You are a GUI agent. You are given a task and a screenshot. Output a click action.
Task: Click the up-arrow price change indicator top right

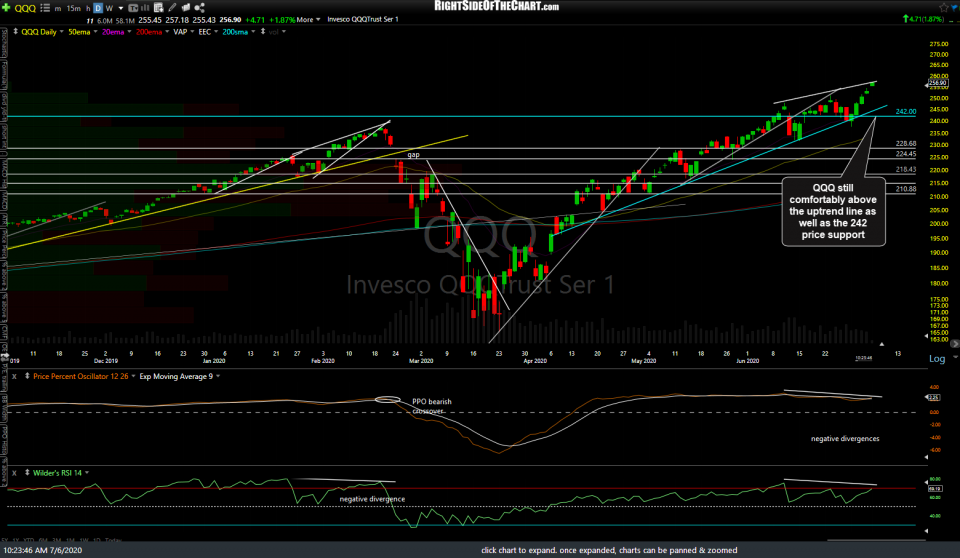(x=906, y=19)
